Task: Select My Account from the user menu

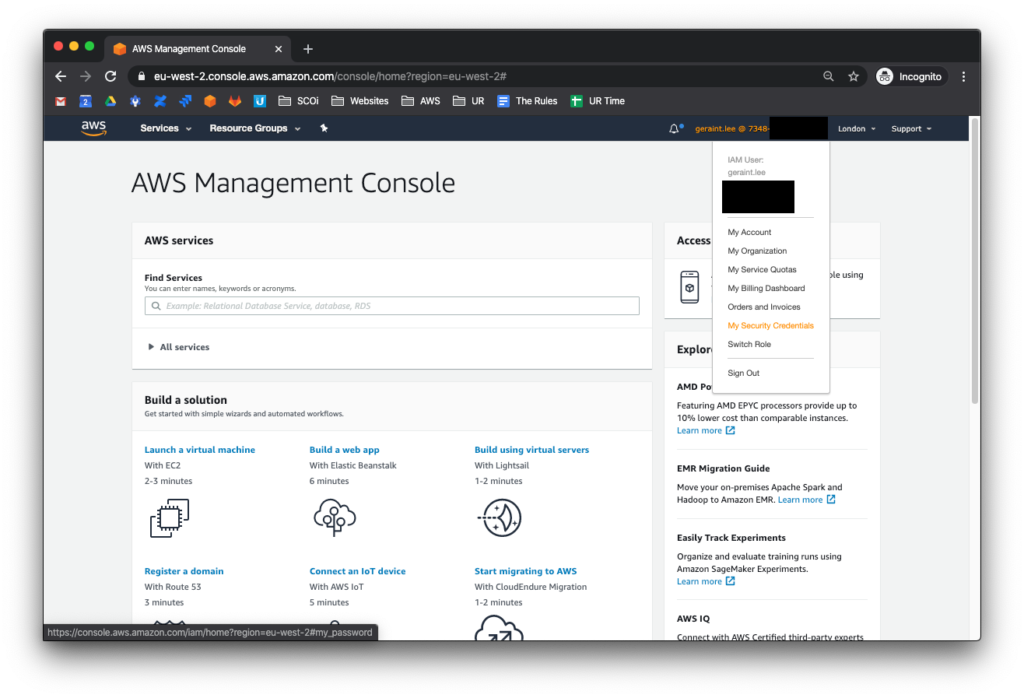Action: (749, 232)
